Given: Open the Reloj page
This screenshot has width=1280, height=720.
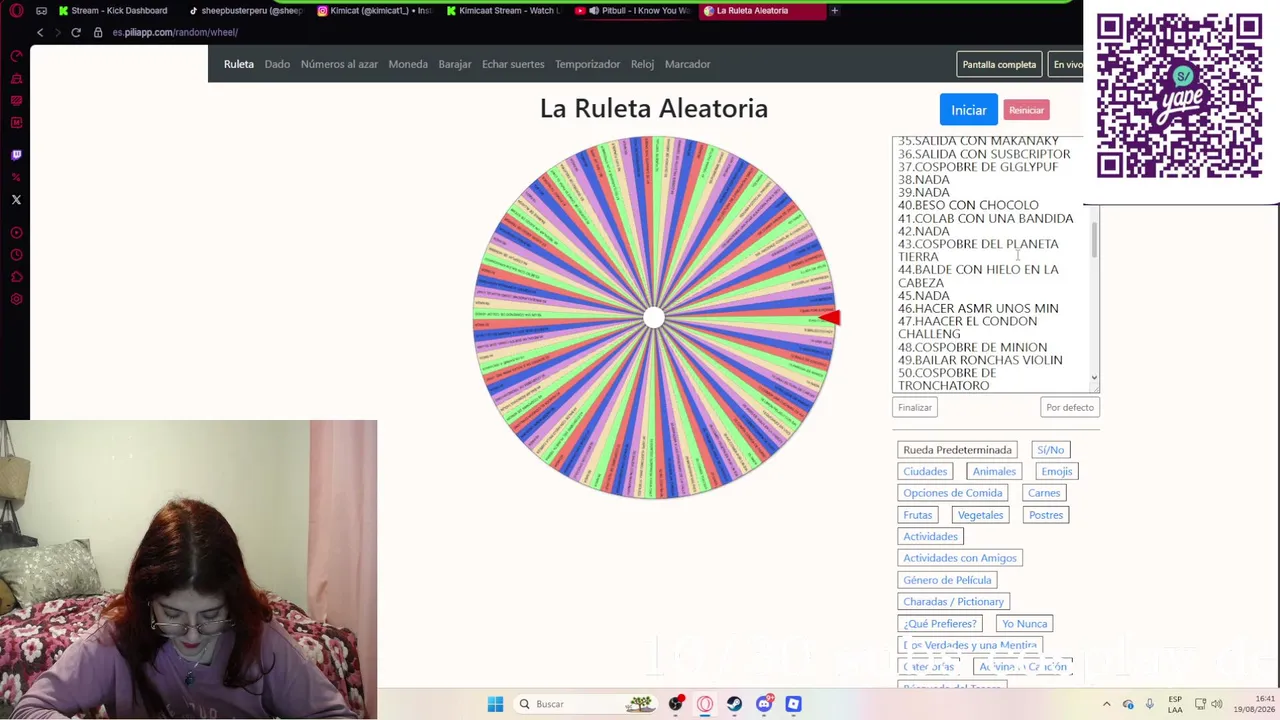Looking at the screenshot, I should [x=642, y=64].
